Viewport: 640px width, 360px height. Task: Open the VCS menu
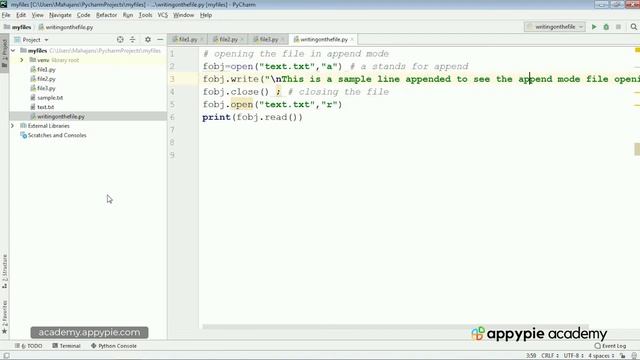[x=162, y=15]
